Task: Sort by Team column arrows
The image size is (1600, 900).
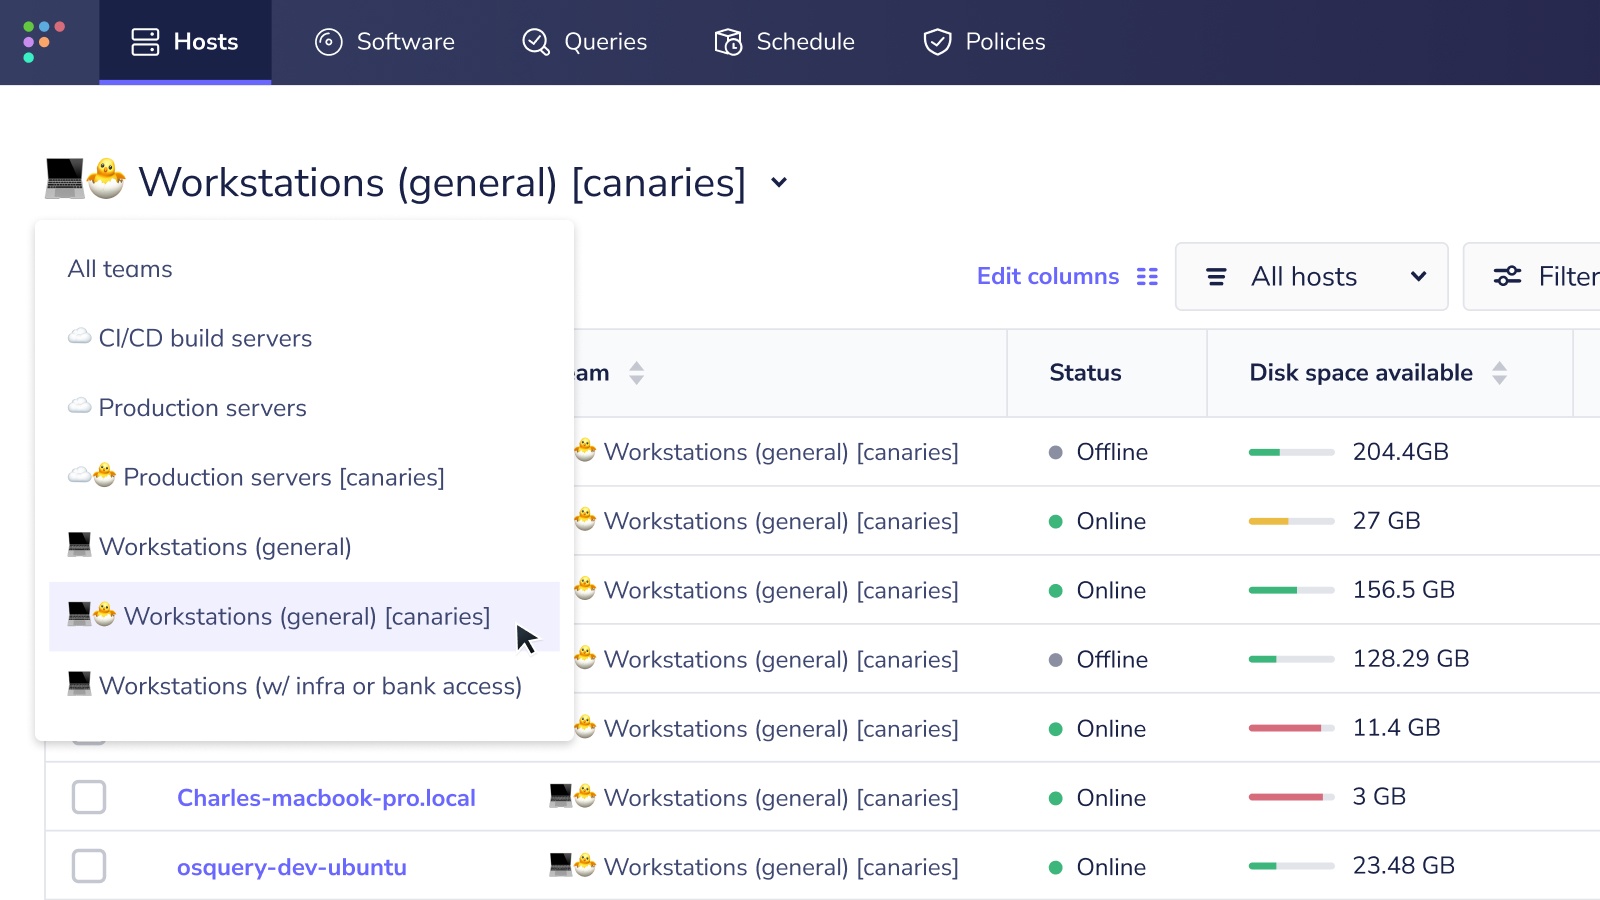Action: [636, 373]
